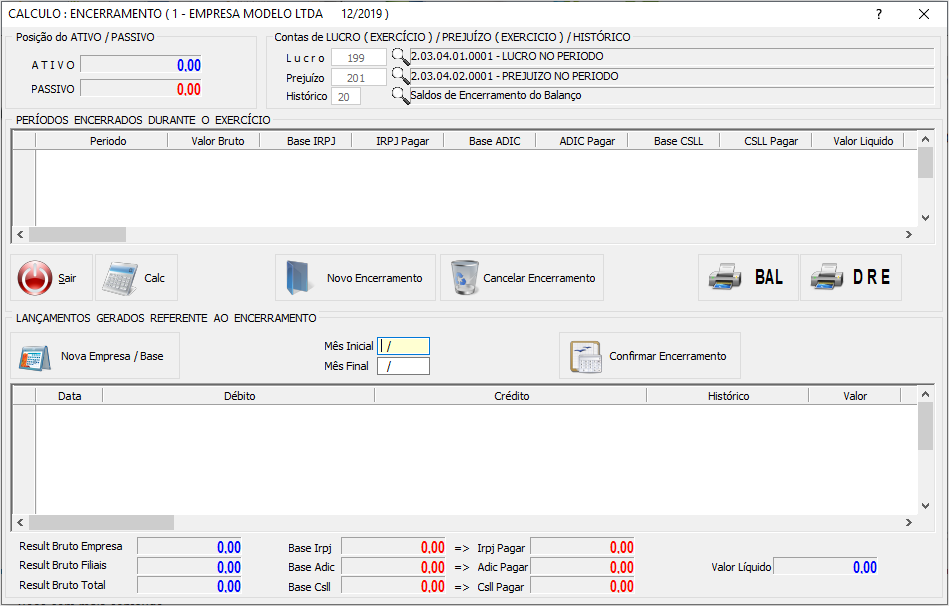Click the CSLL Pagar column header
This screenshot has width=949, height=606.
(766, 141)
